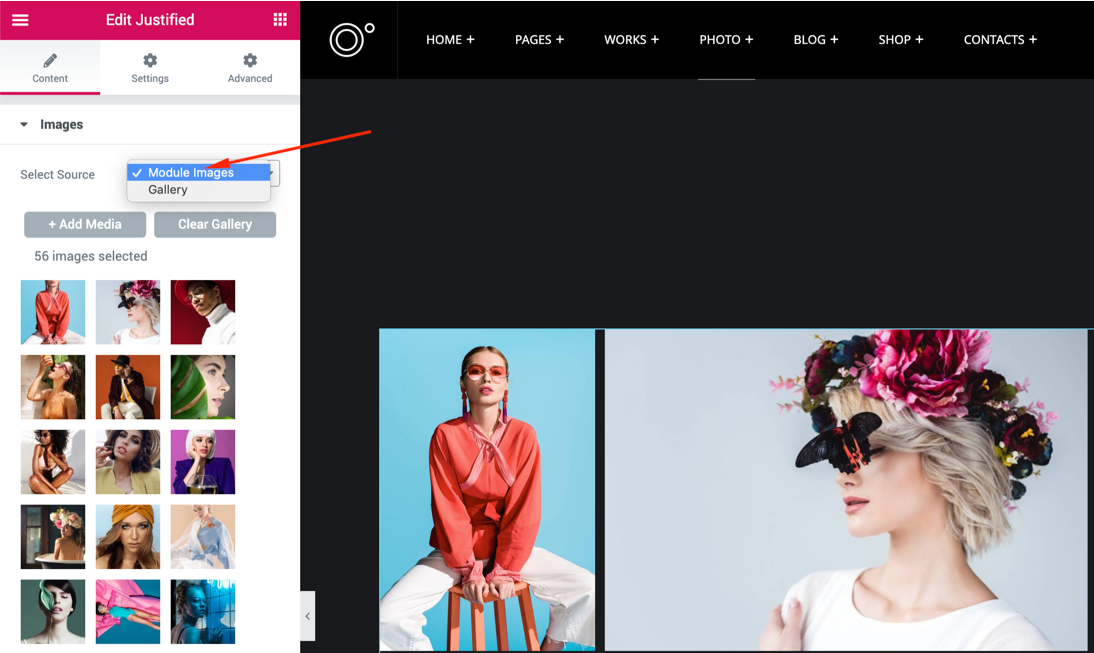
Task: Click the large red blouse photo in preview
Action: 487,490
